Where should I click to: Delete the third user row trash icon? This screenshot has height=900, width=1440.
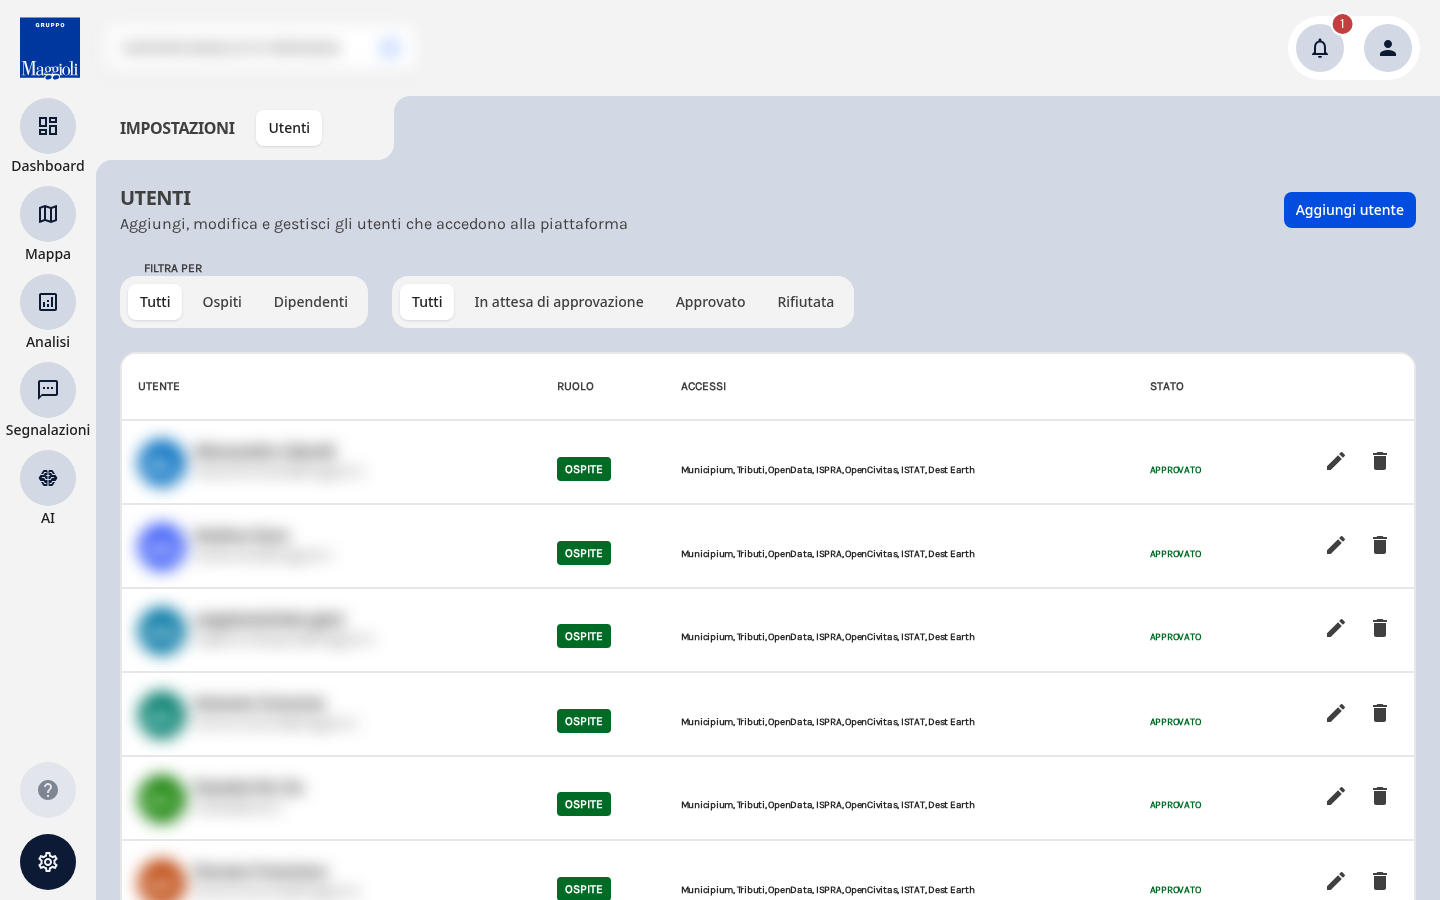coord(1380,628)
